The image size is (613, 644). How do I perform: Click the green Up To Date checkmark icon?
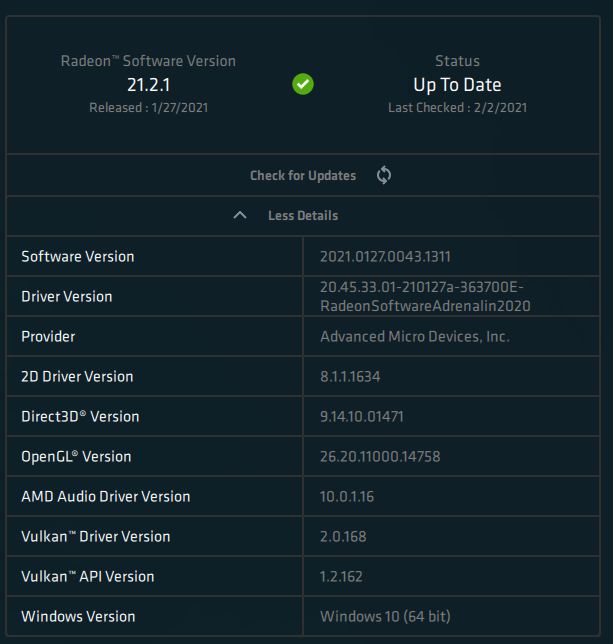303,84
